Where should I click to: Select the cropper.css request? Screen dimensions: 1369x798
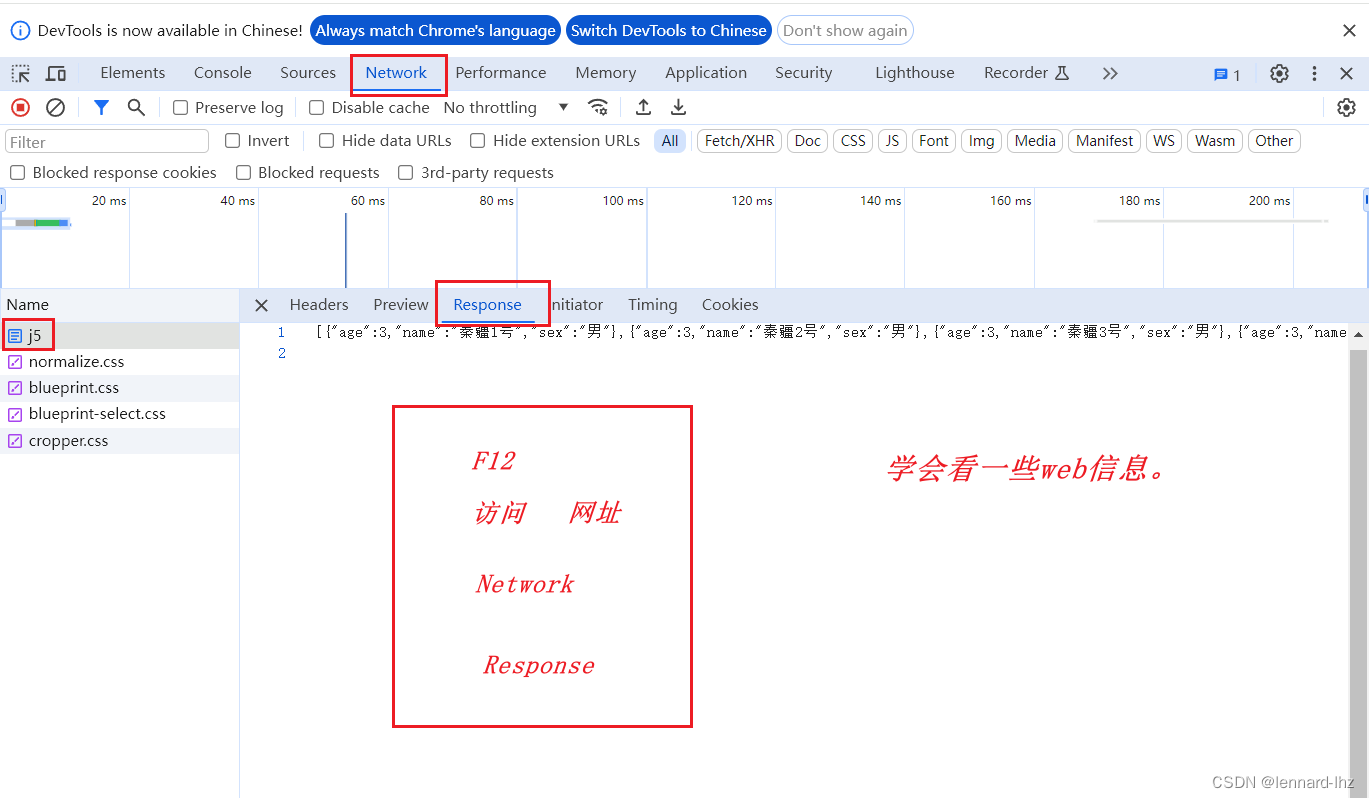tap(120, 441)
